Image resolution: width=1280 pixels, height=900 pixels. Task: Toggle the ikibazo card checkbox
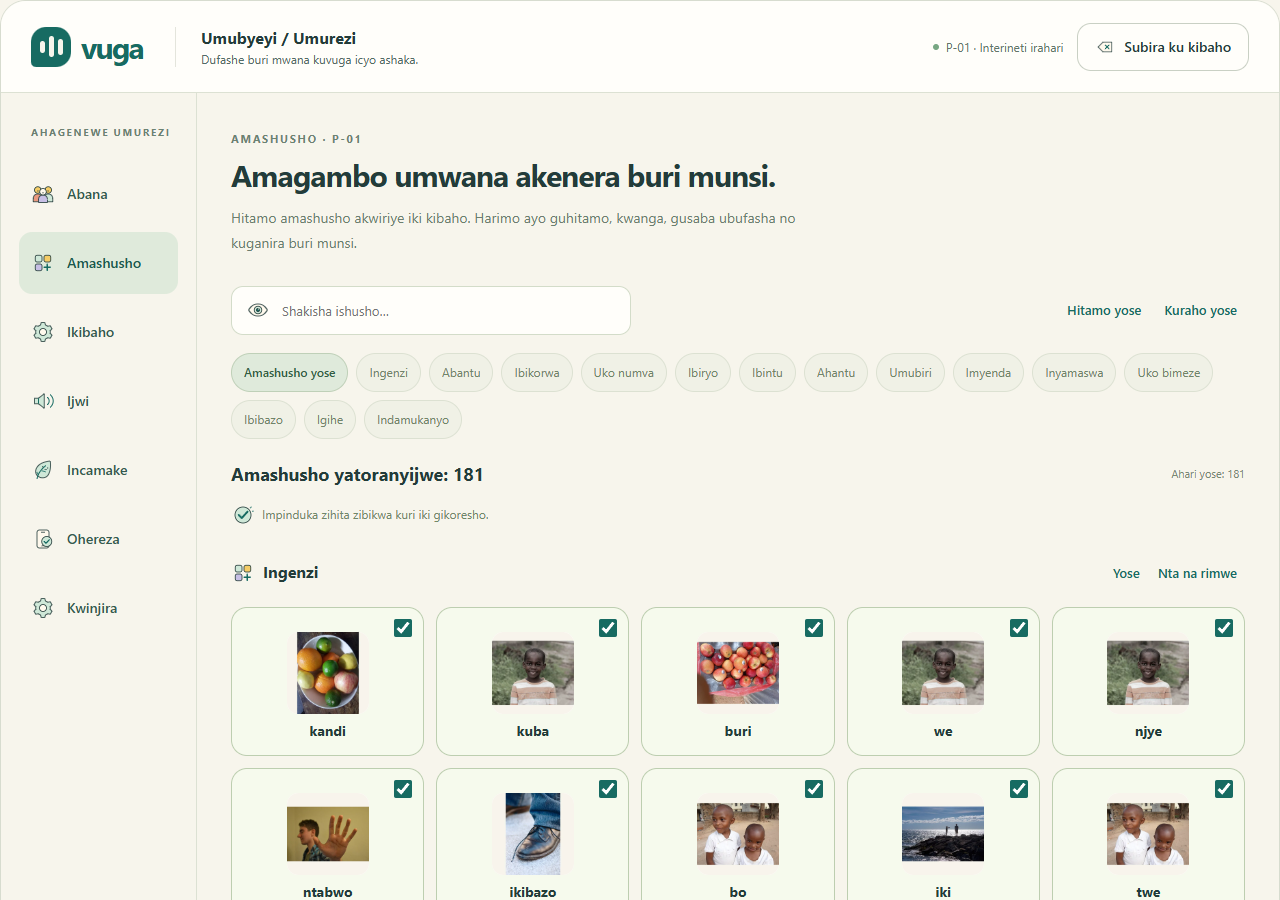(x=608, y=789)
